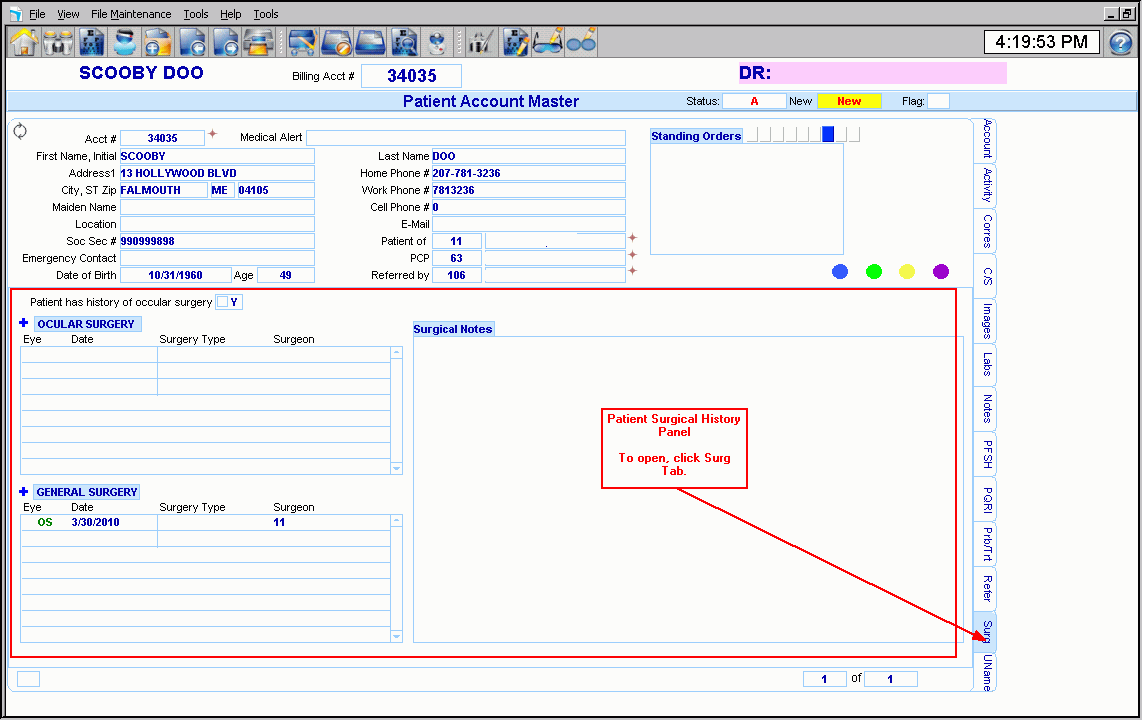Click the GENERAL SURGERY section header

click(87, 492)
